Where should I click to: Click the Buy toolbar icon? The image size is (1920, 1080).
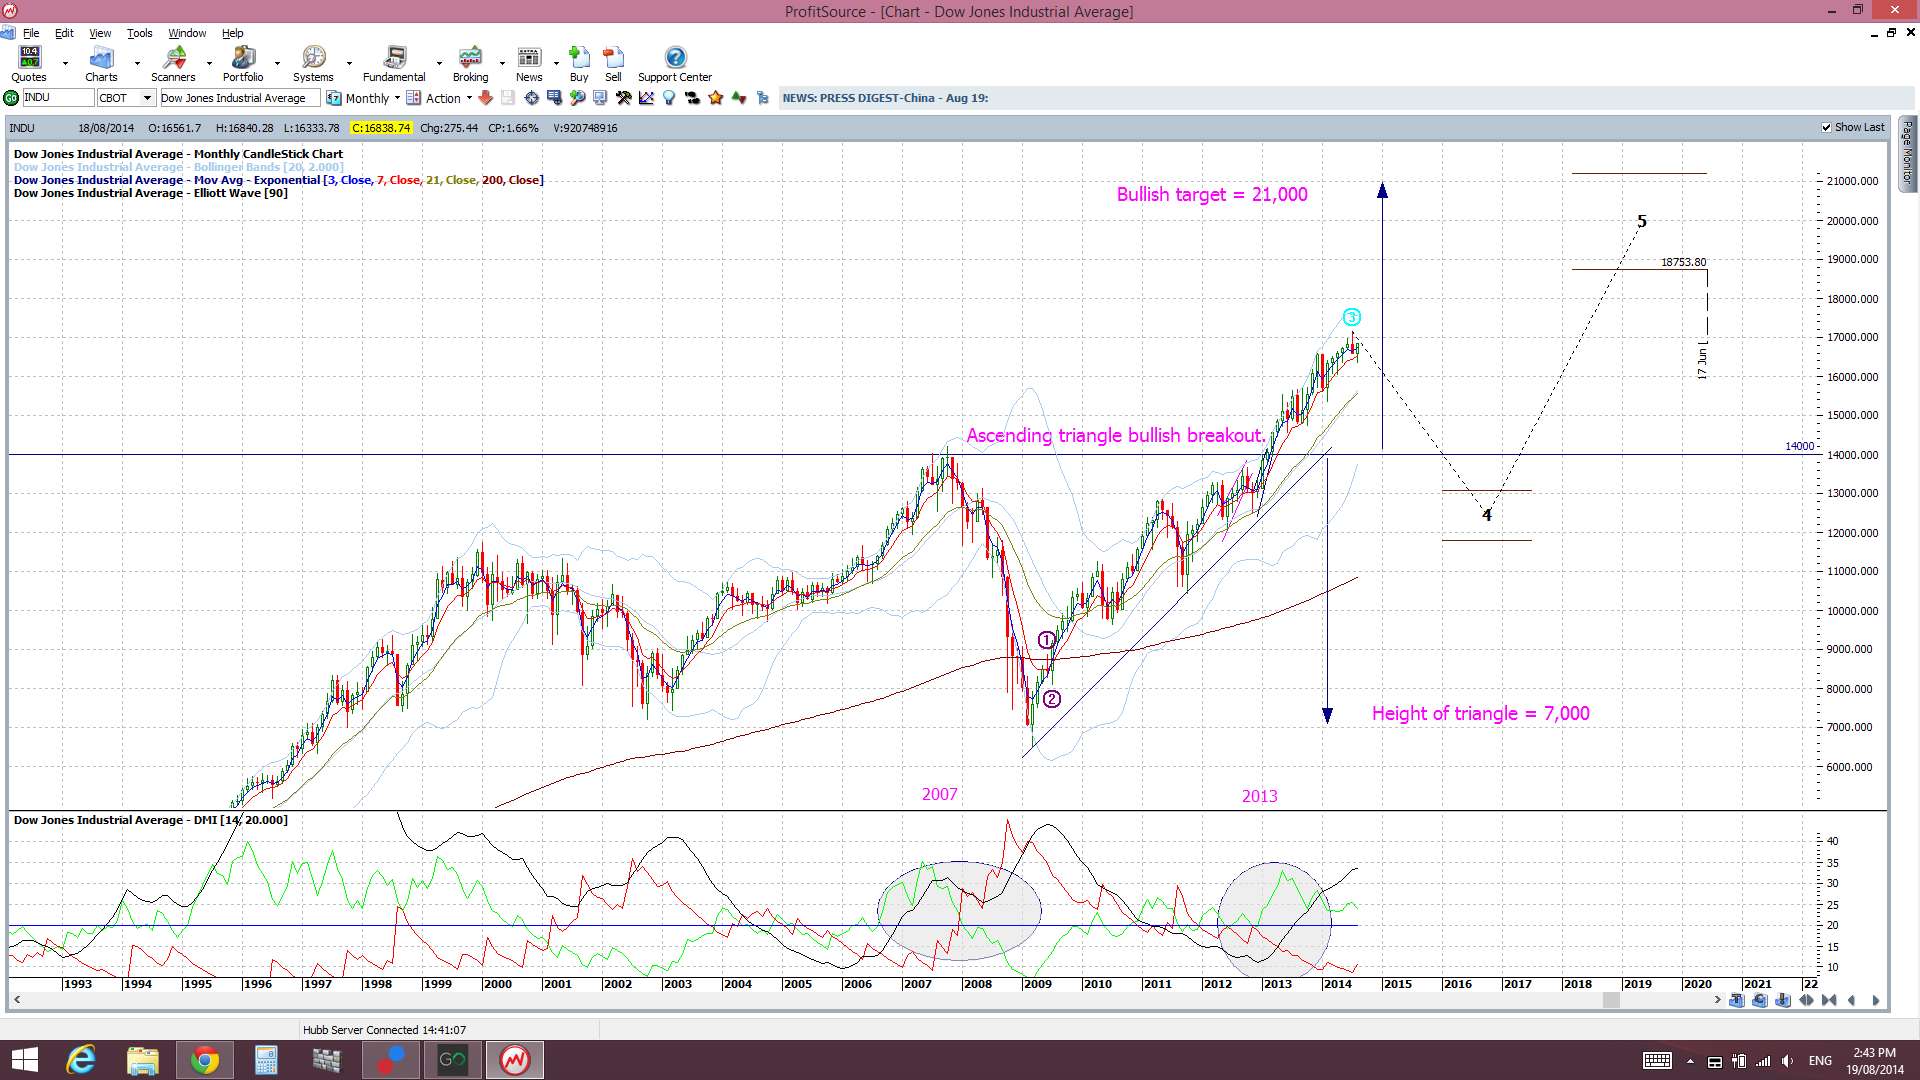pos(579,64)
